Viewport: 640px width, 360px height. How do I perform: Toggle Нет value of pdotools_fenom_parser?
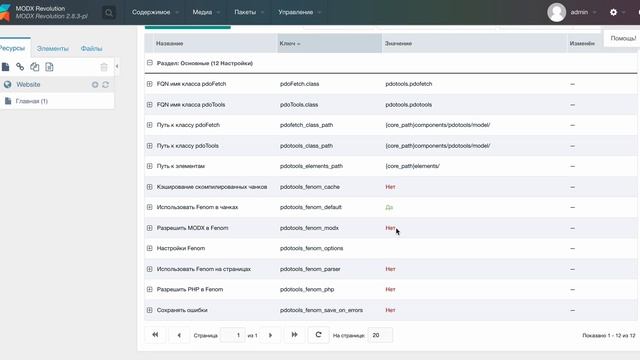click(390, 269)
